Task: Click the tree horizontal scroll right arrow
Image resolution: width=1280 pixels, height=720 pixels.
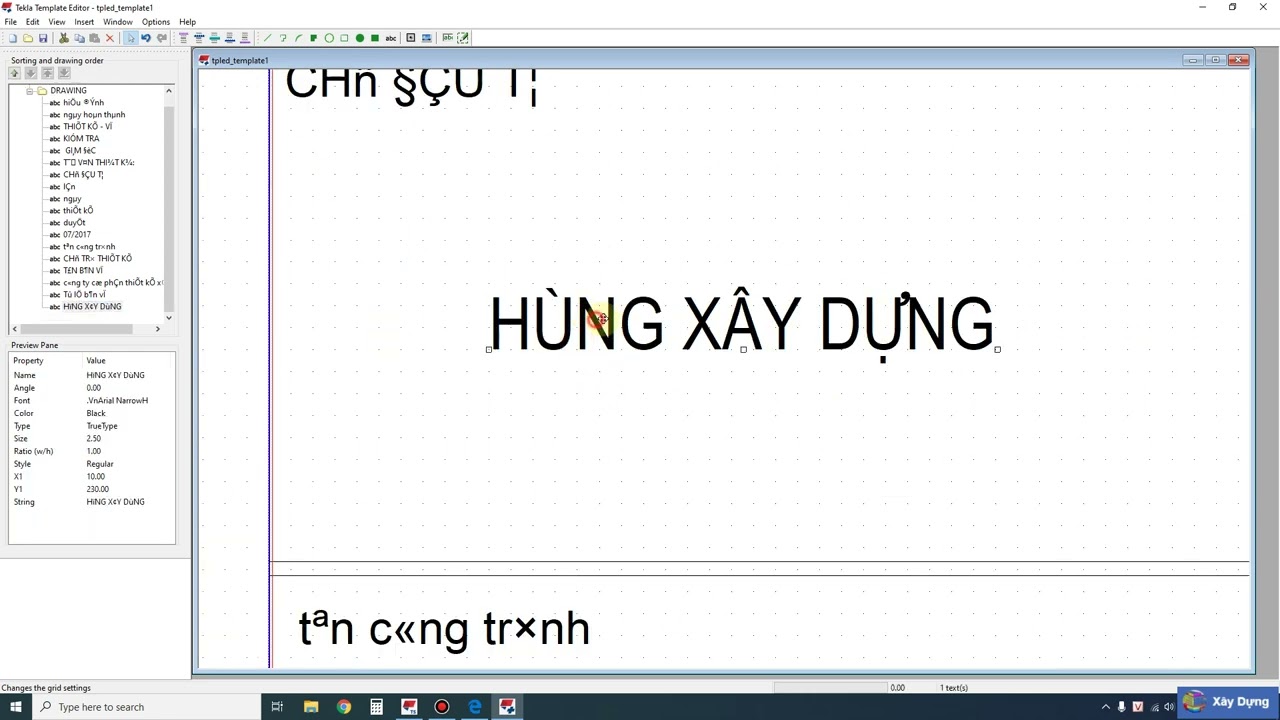Action: coord(157,329)
